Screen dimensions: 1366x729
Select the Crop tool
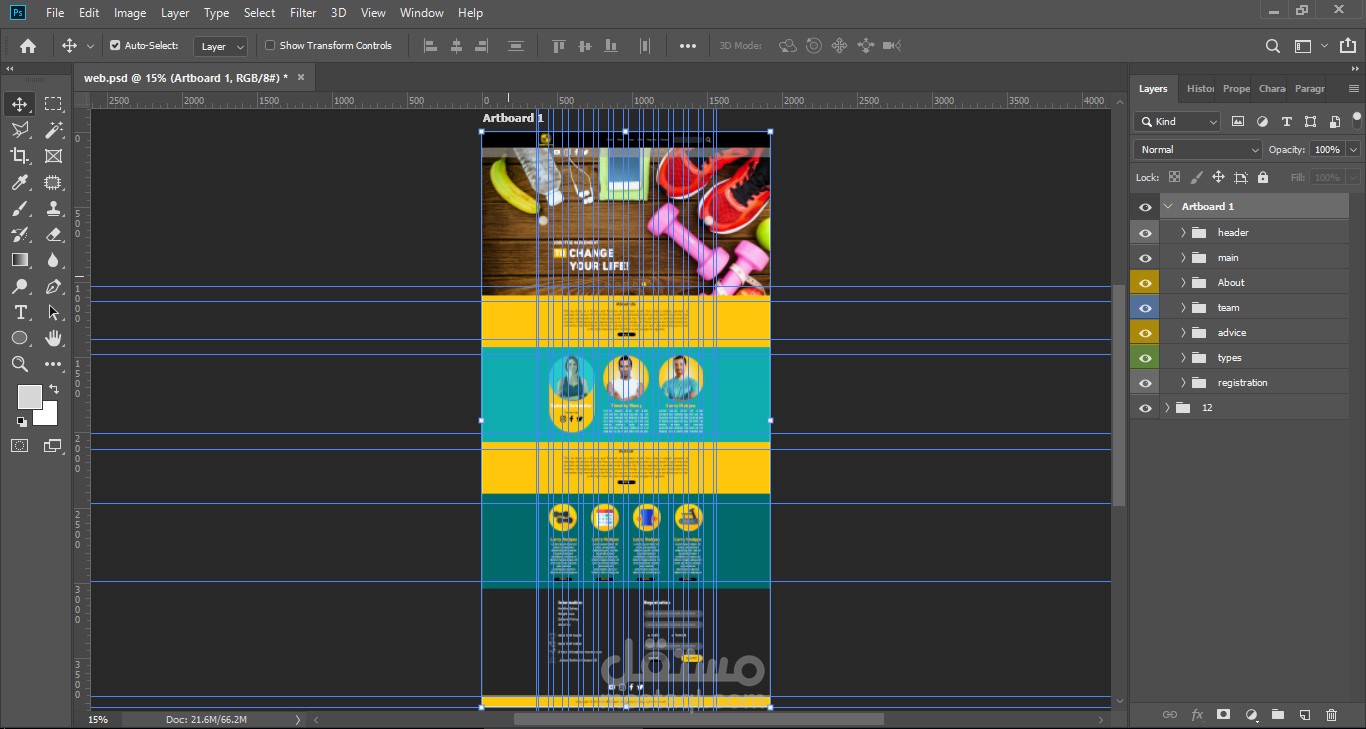20,156
